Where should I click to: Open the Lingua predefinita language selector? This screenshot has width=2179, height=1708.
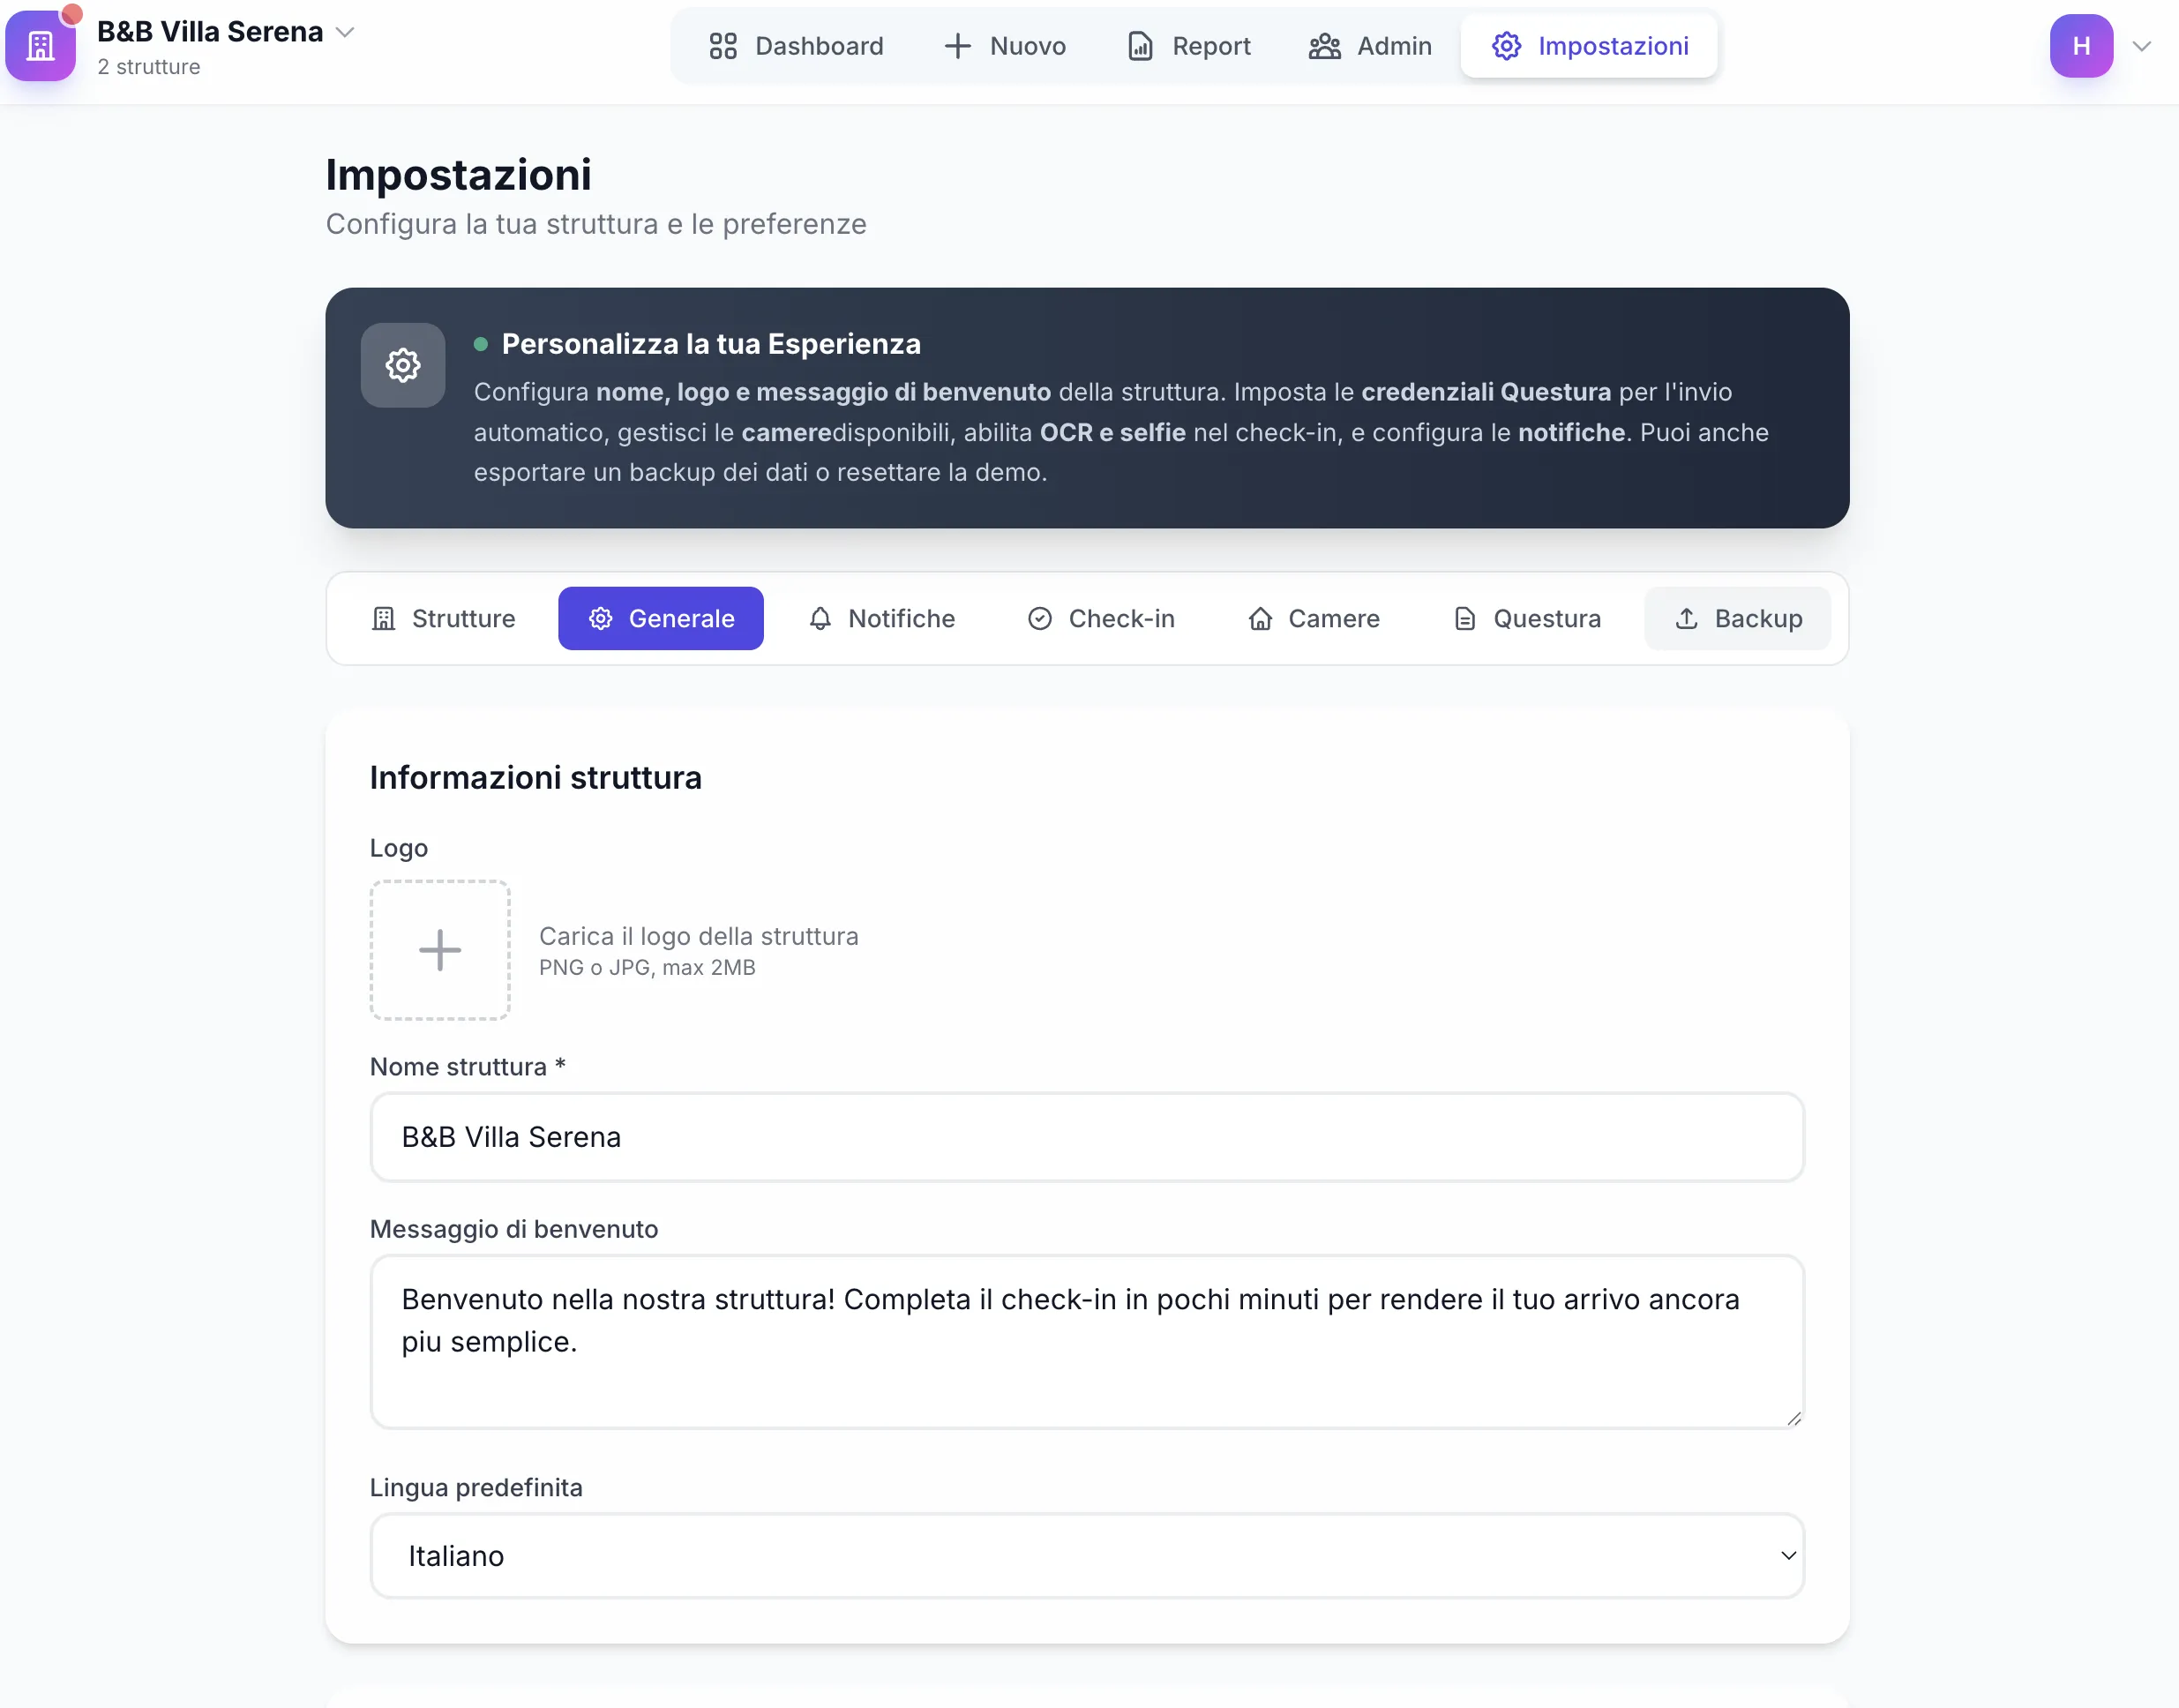coord(1086,1555)
